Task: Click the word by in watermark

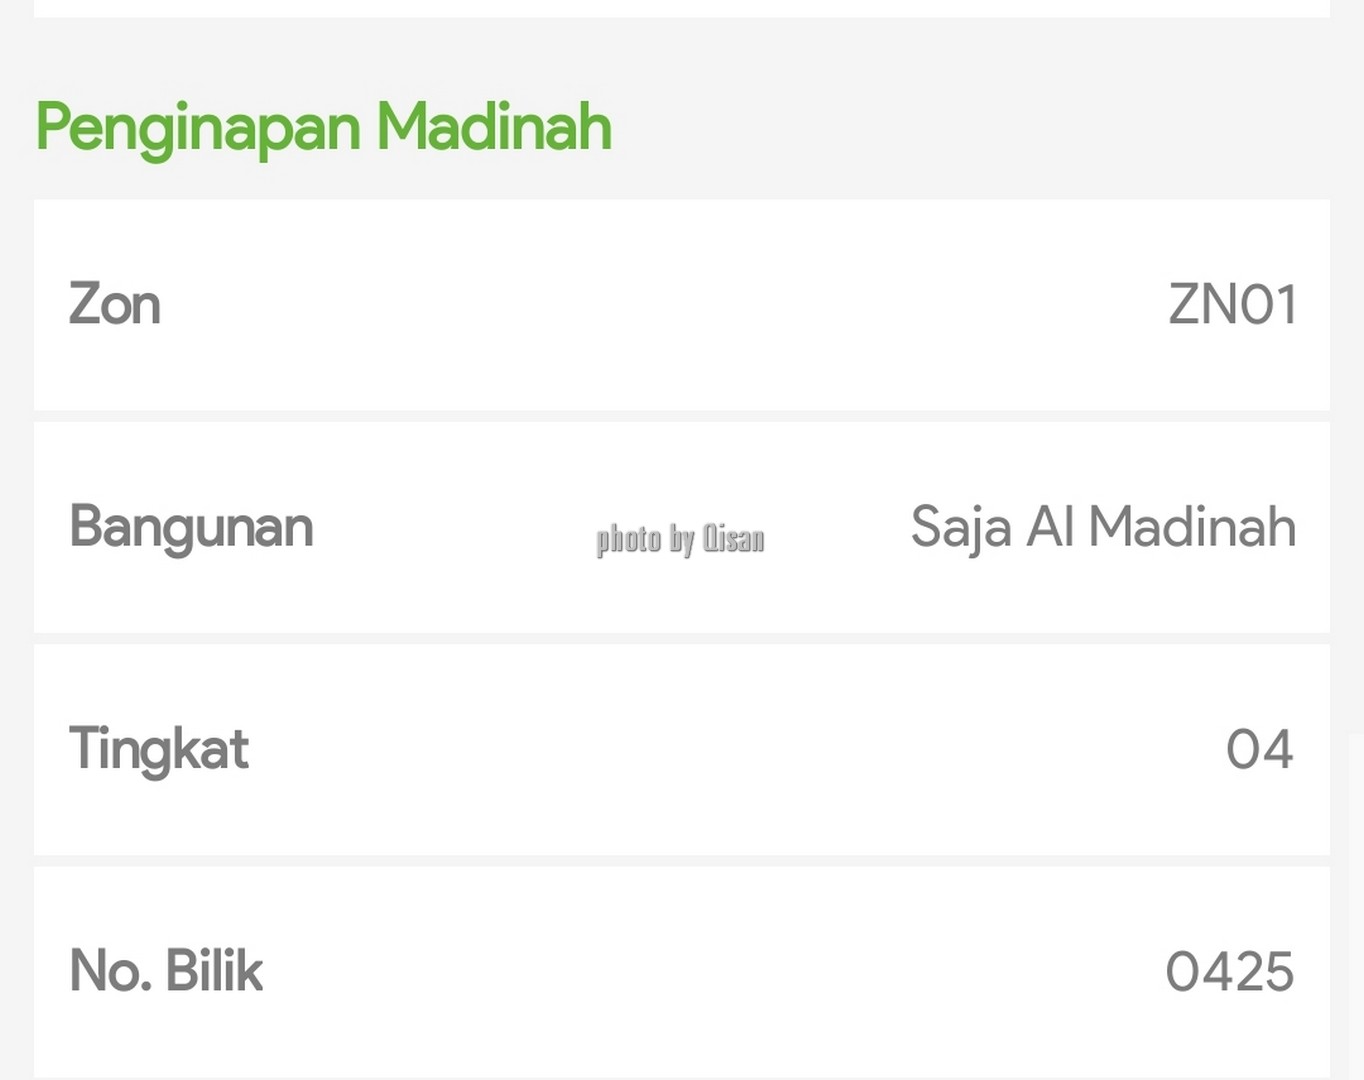Action: coord(682,540)
